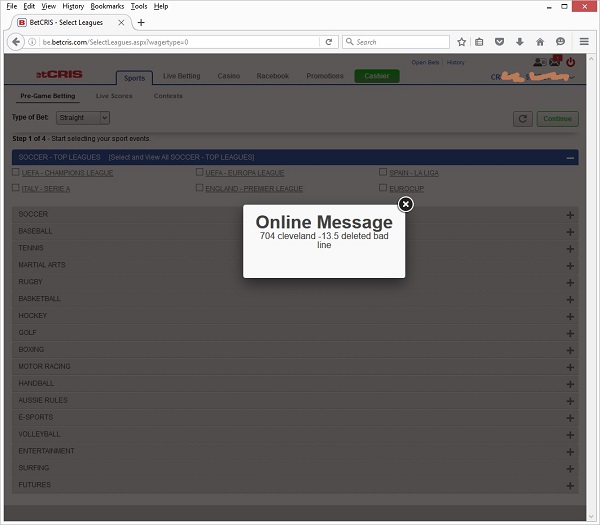The width and height of the screenshot is (600, 525).
Task: Click the Continue button
Action: click(x=557, y=119)
